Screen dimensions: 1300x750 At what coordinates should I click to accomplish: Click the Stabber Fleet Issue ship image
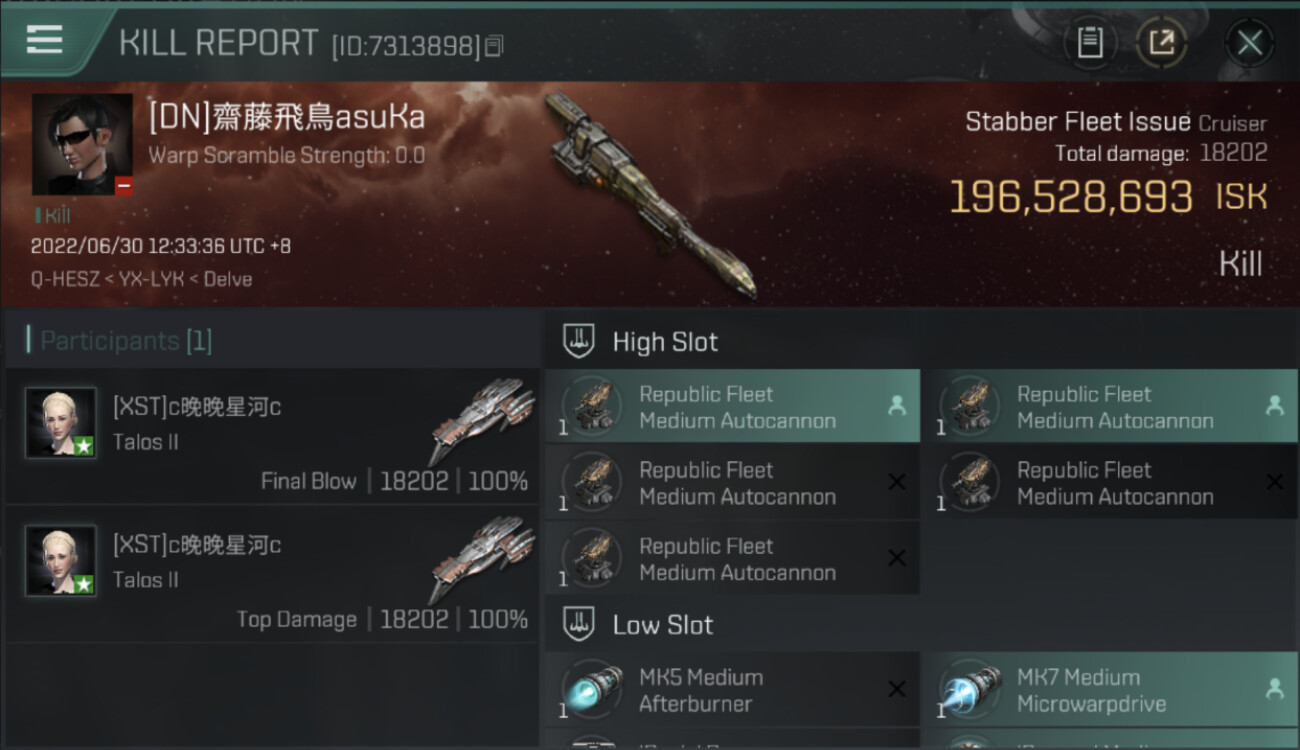pyautogui.click(x=652, y=195)
